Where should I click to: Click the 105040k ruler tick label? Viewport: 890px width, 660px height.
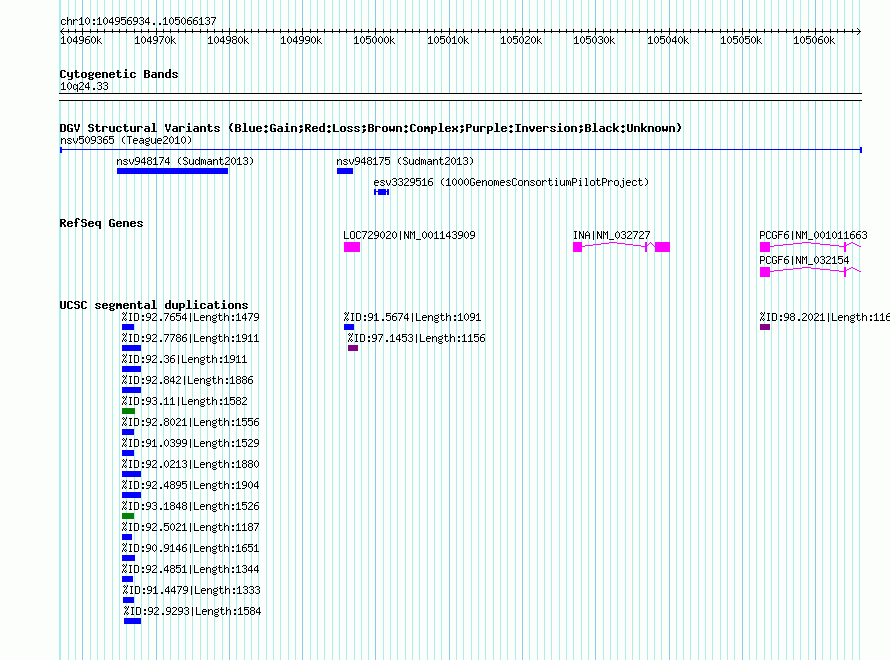668,40
